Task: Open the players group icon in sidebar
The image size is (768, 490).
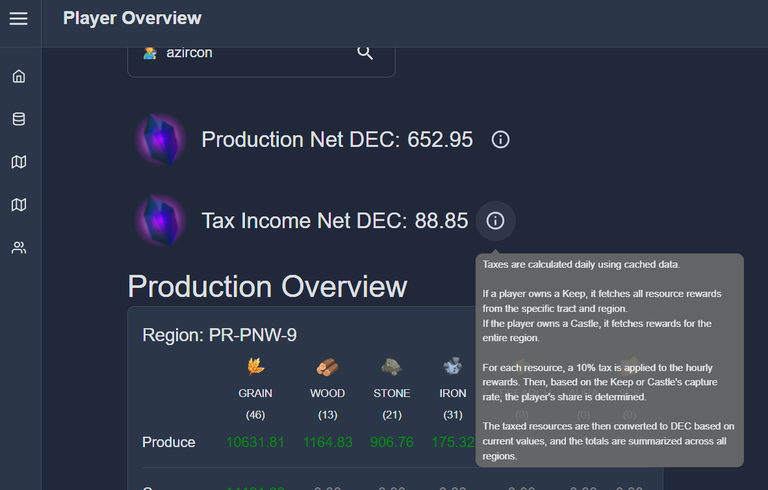Action: pyautogui.click(x=19, y=247)
